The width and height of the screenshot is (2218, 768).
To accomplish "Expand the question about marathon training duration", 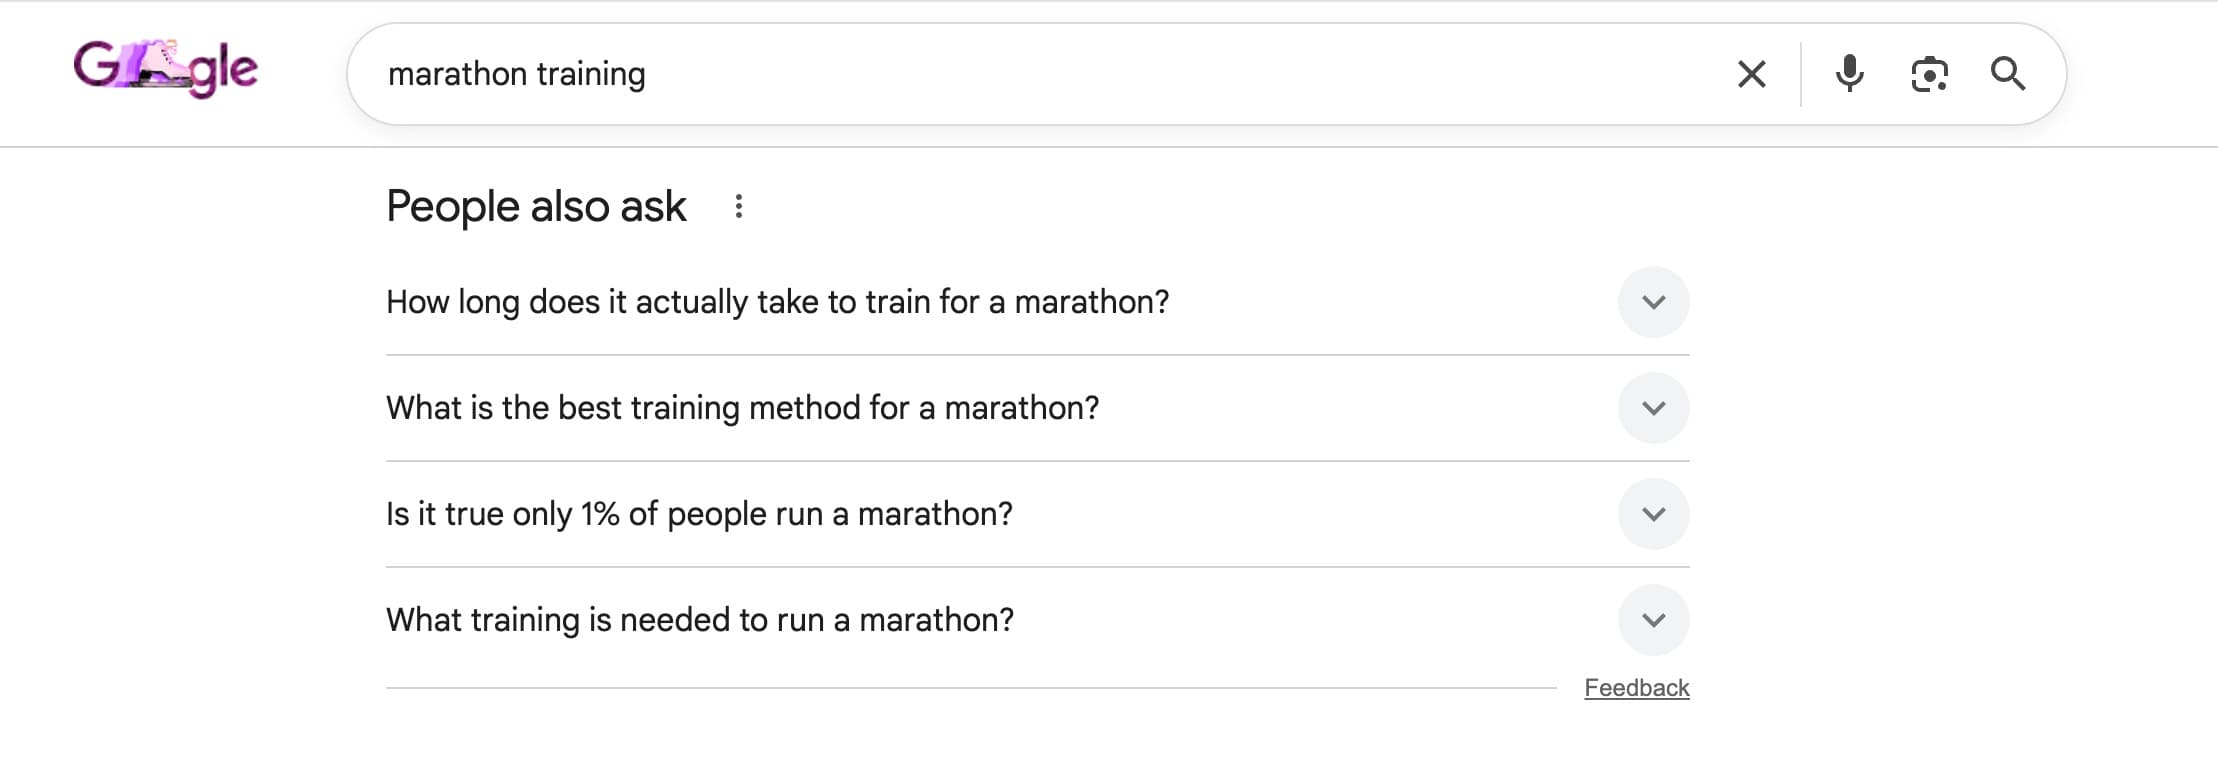I will tap(1653, 301).
